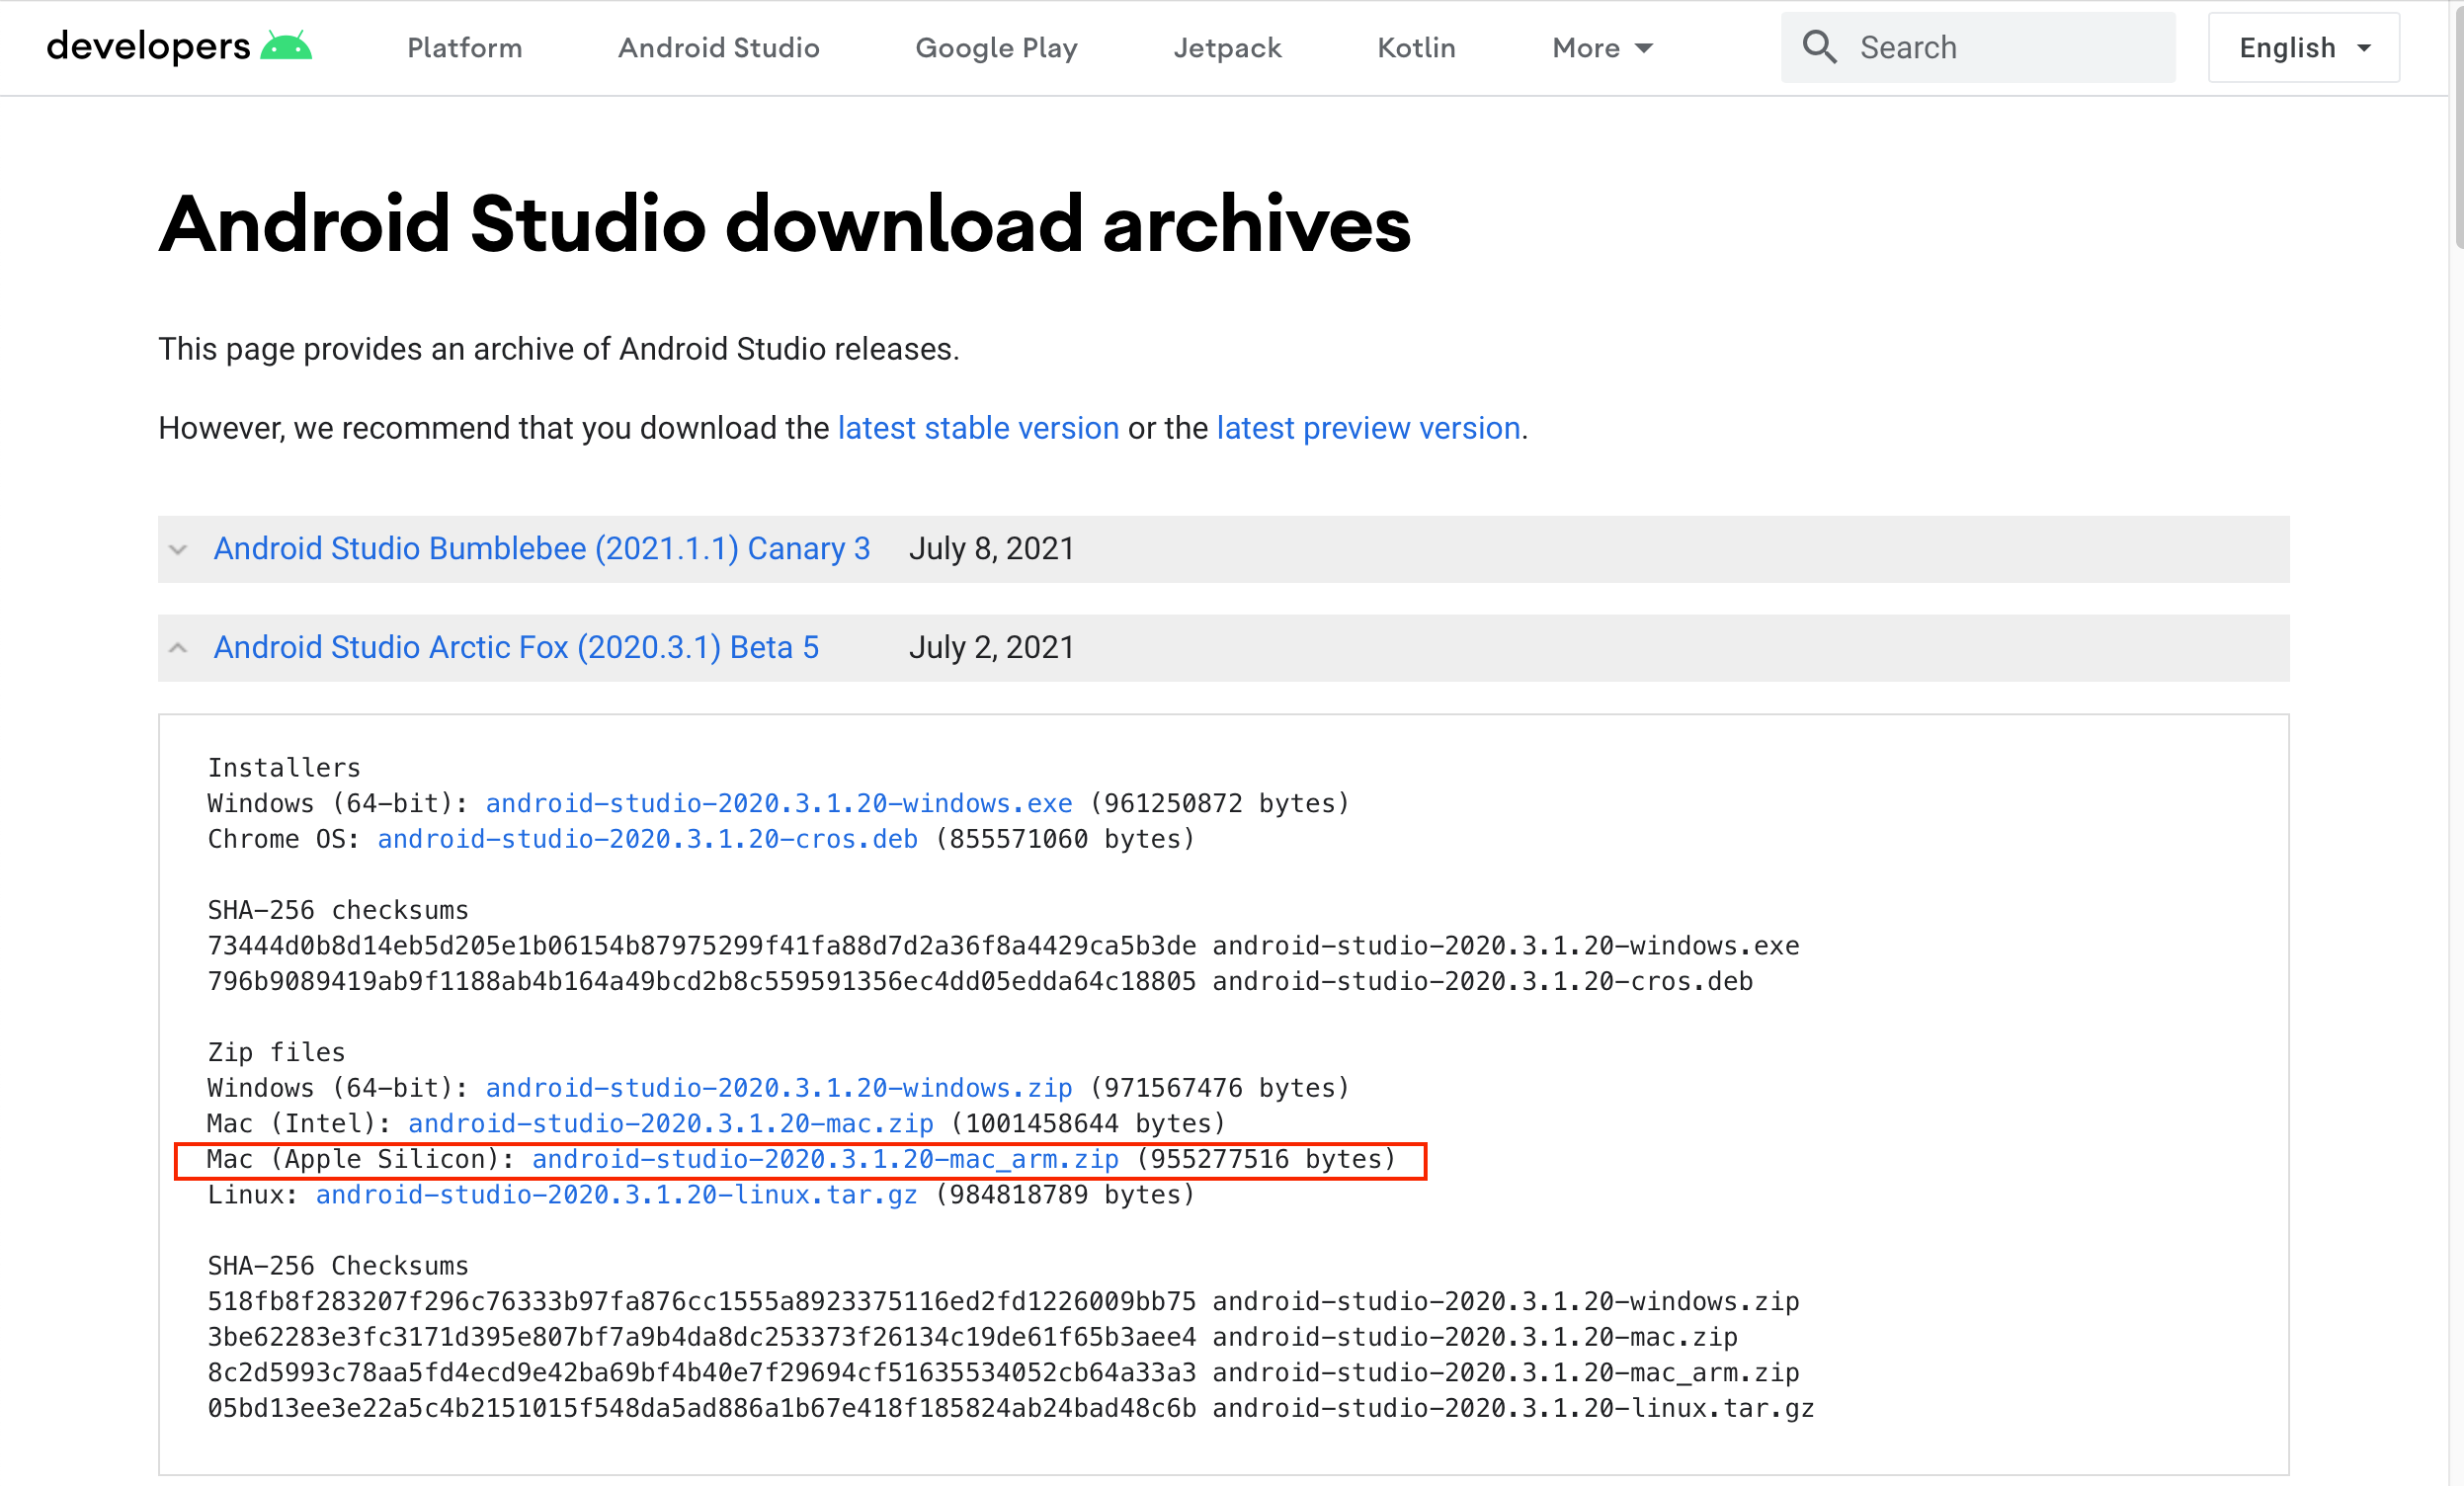The width and height of the screenshot is (2464, 1486).
Task: Open the Android Studio nav item
Action: (718, 48)
